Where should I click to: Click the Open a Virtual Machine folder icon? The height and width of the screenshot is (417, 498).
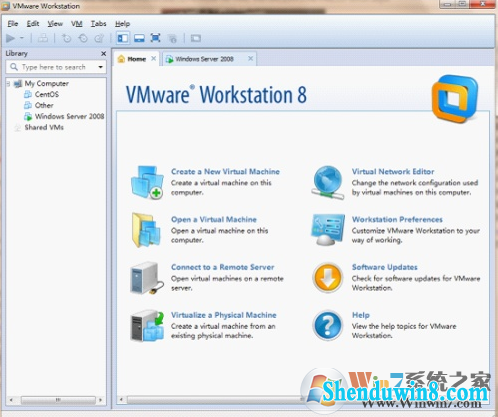[x=146, y=230]
